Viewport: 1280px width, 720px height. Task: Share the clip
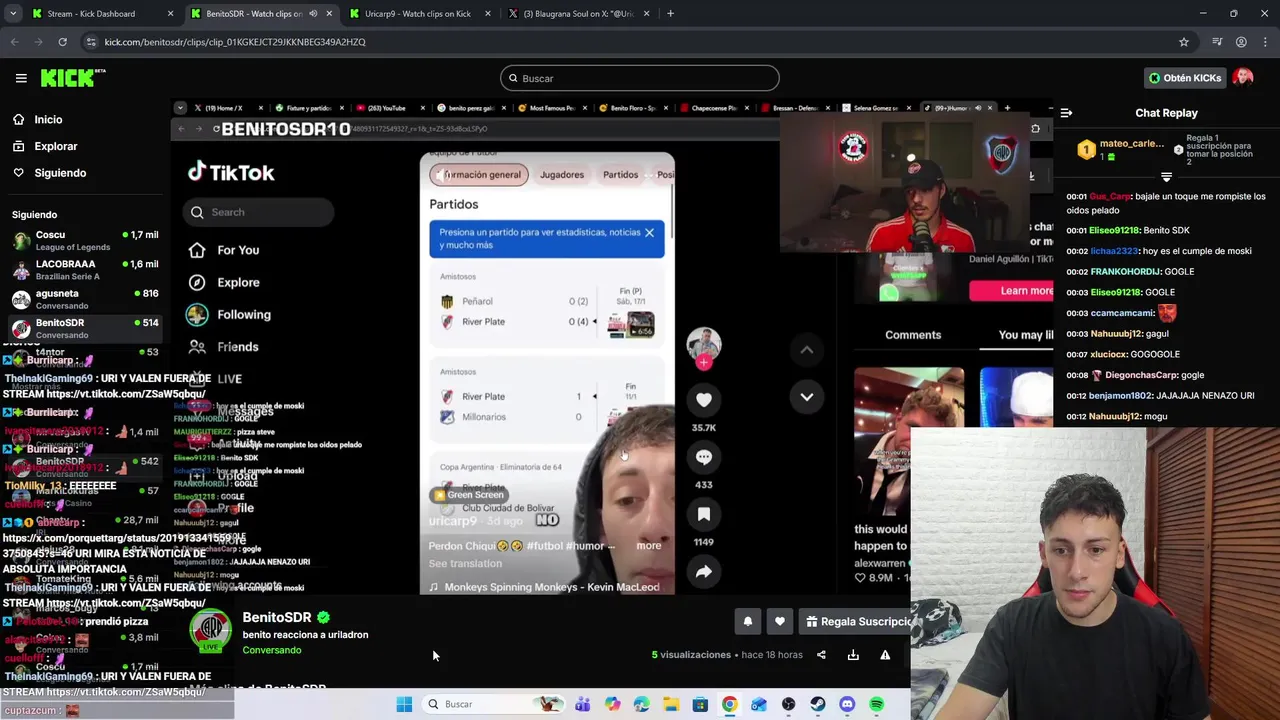click(821, 655)
